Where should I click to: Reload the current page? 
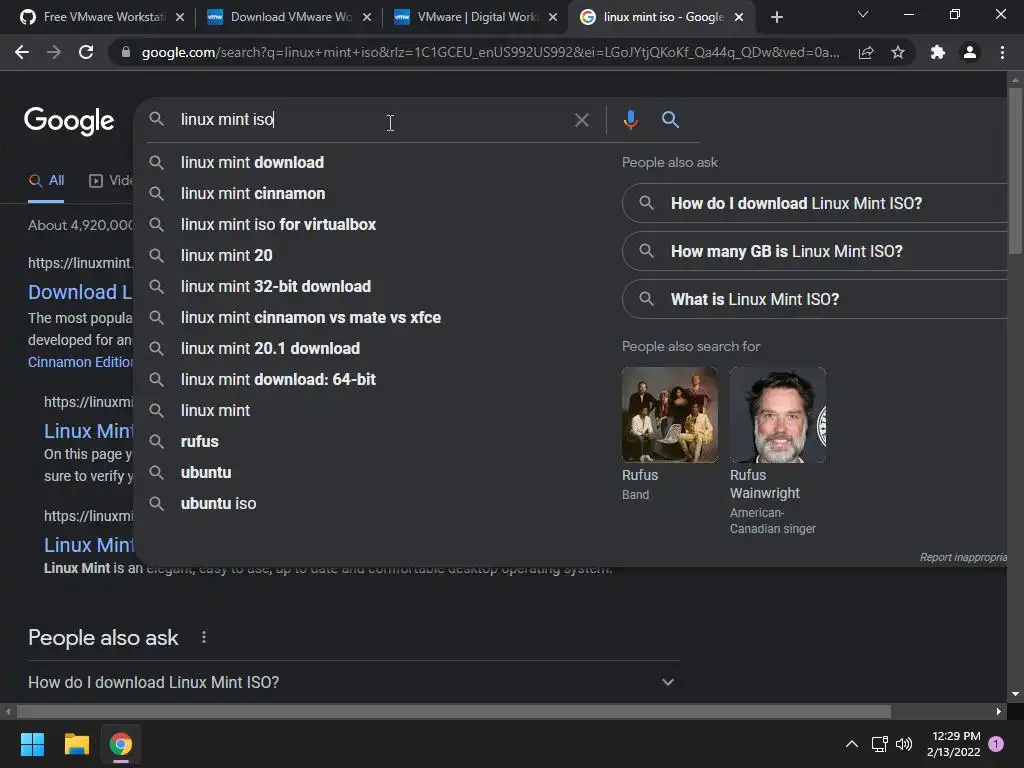click(86, 52)
